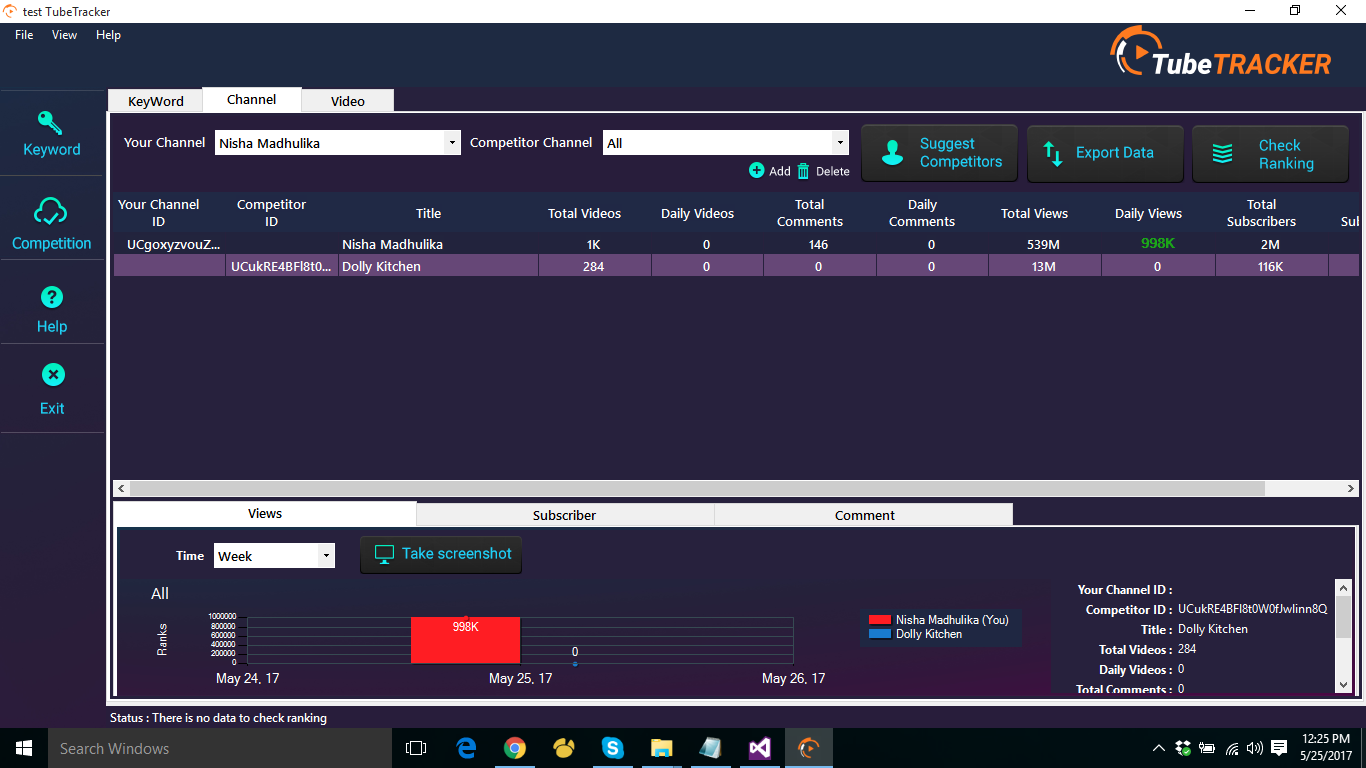Click the blue Dolly Kitchen legend swatch
The image size is (1366, 768).
(x=879, y=634)
